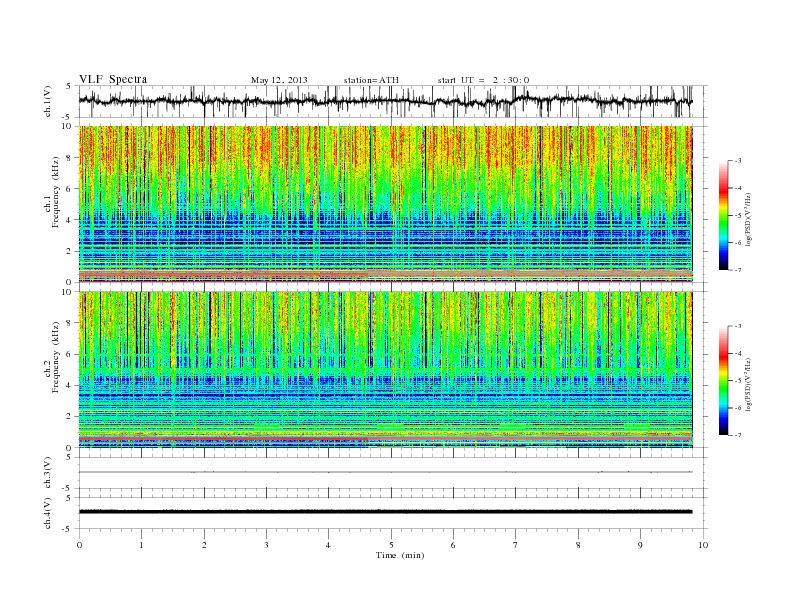The height and width of the screenshot is (612, 792).
Task: Click the 'May 12, 2013' date label
Action: click(279, 80)
